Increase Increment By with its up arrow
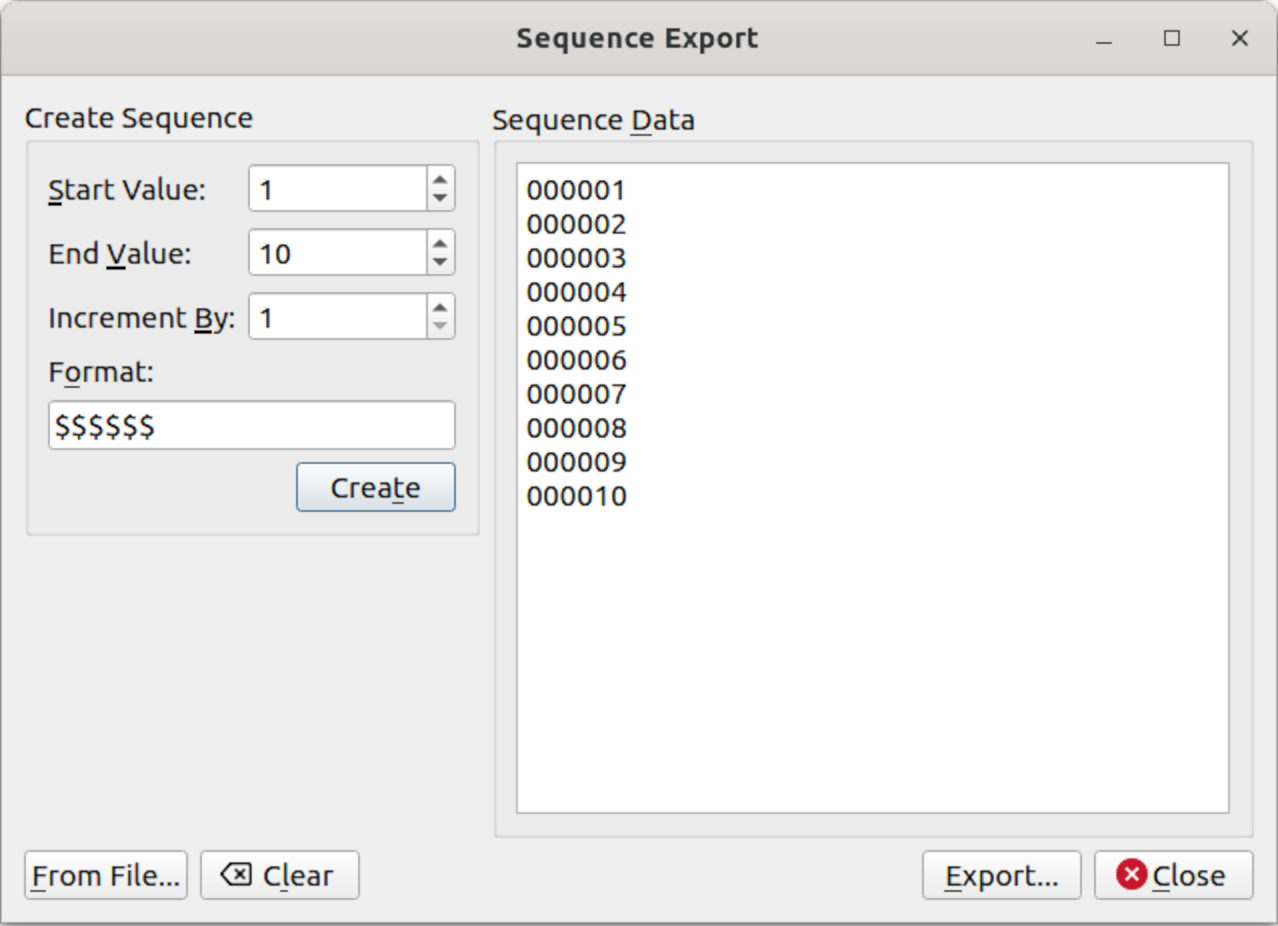This screenshot has width=1278, height=926. tap(440, 307)
